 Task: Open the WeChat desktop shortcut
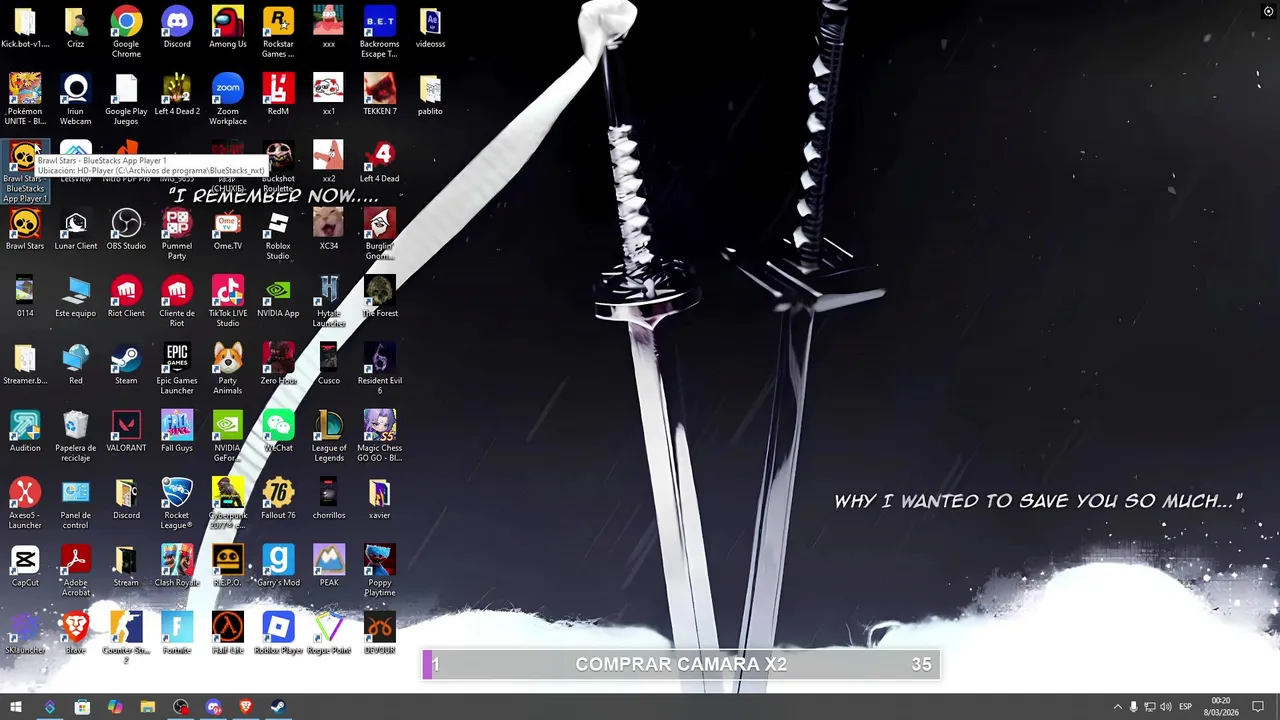278,430
